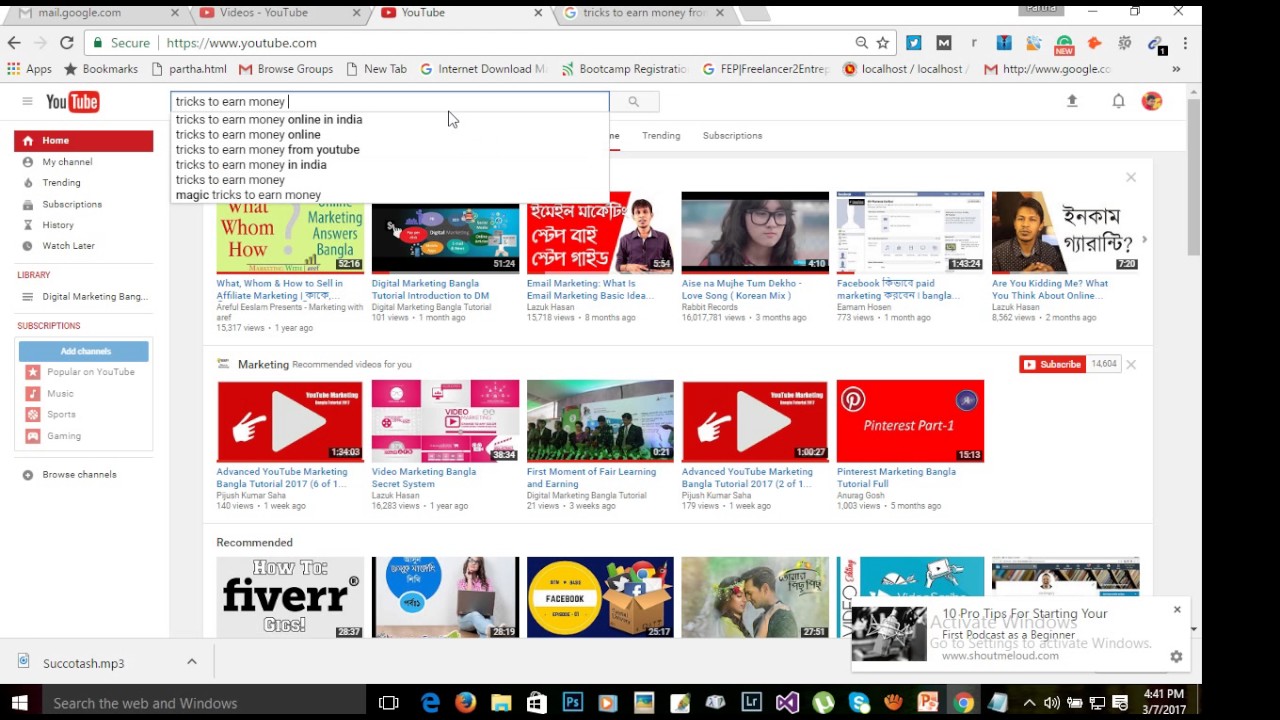Screen dimensions: 1280x720
Task: Open Lightroom from taskbar
Action: (x=751, y=703)
